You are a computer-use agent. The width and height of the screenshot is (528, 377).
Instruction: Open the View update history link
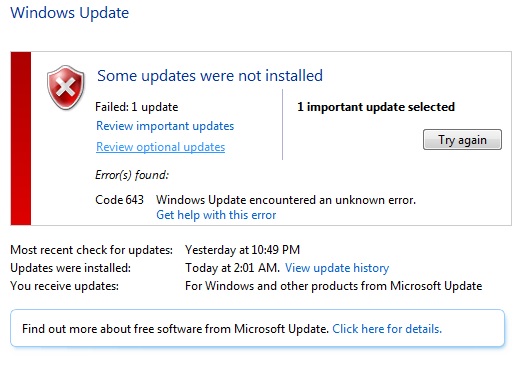(337, 268)
